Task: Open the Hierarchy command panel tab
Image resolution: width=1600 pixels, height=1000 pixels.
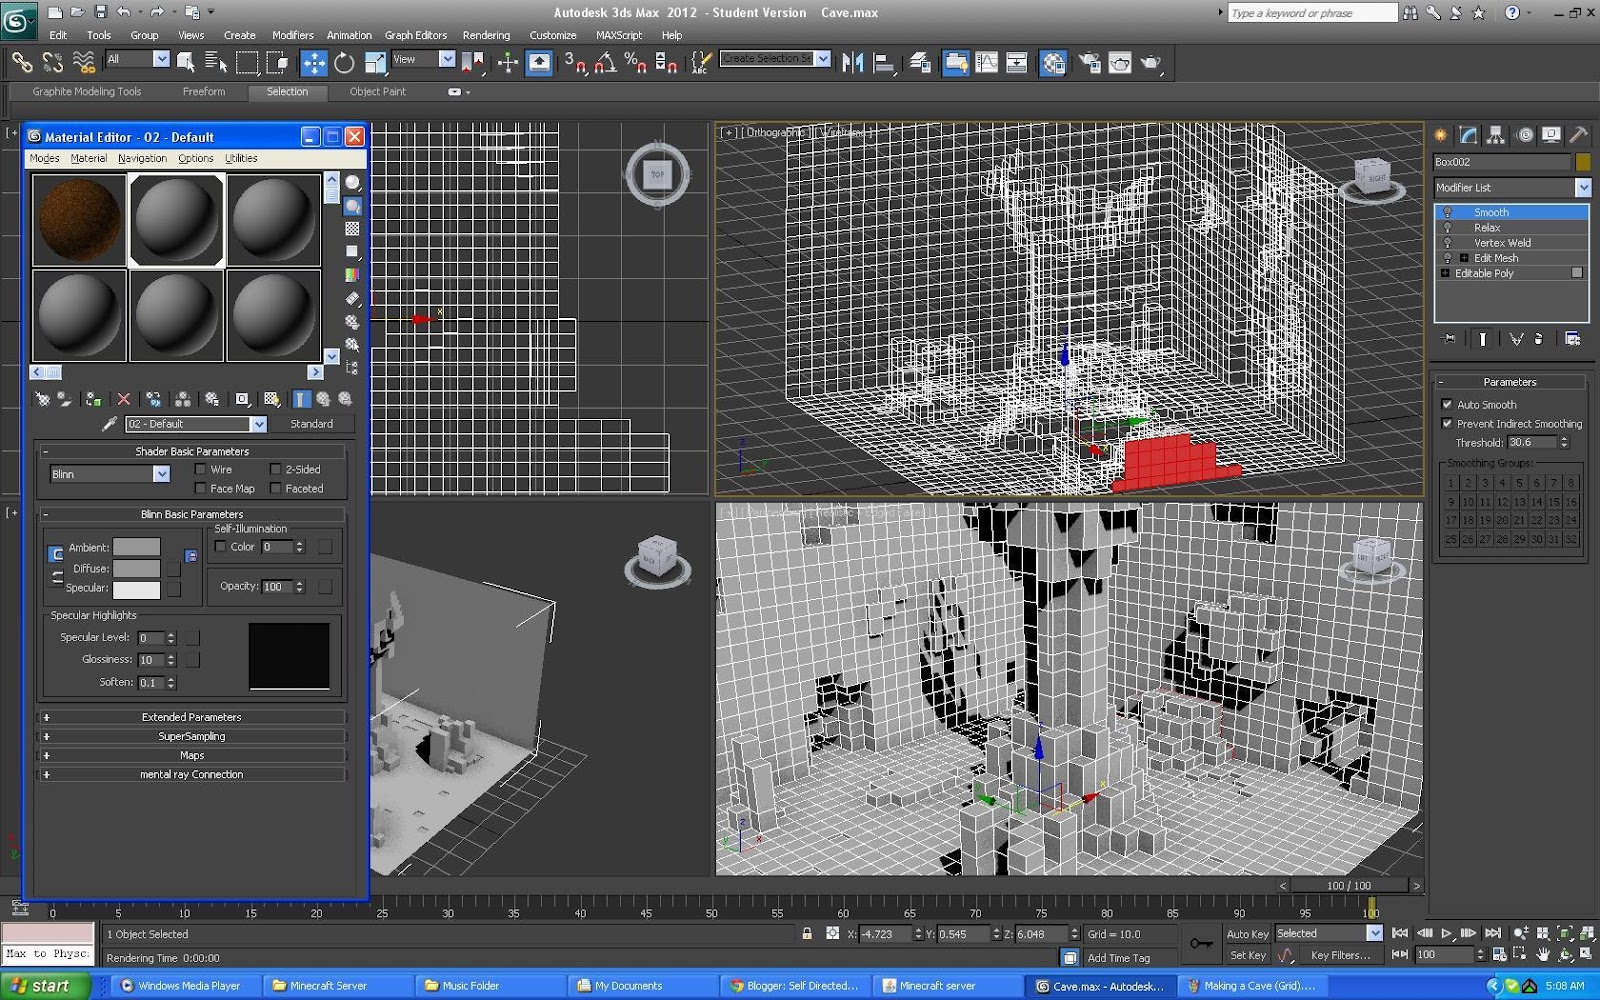Action: [1495, 135]
